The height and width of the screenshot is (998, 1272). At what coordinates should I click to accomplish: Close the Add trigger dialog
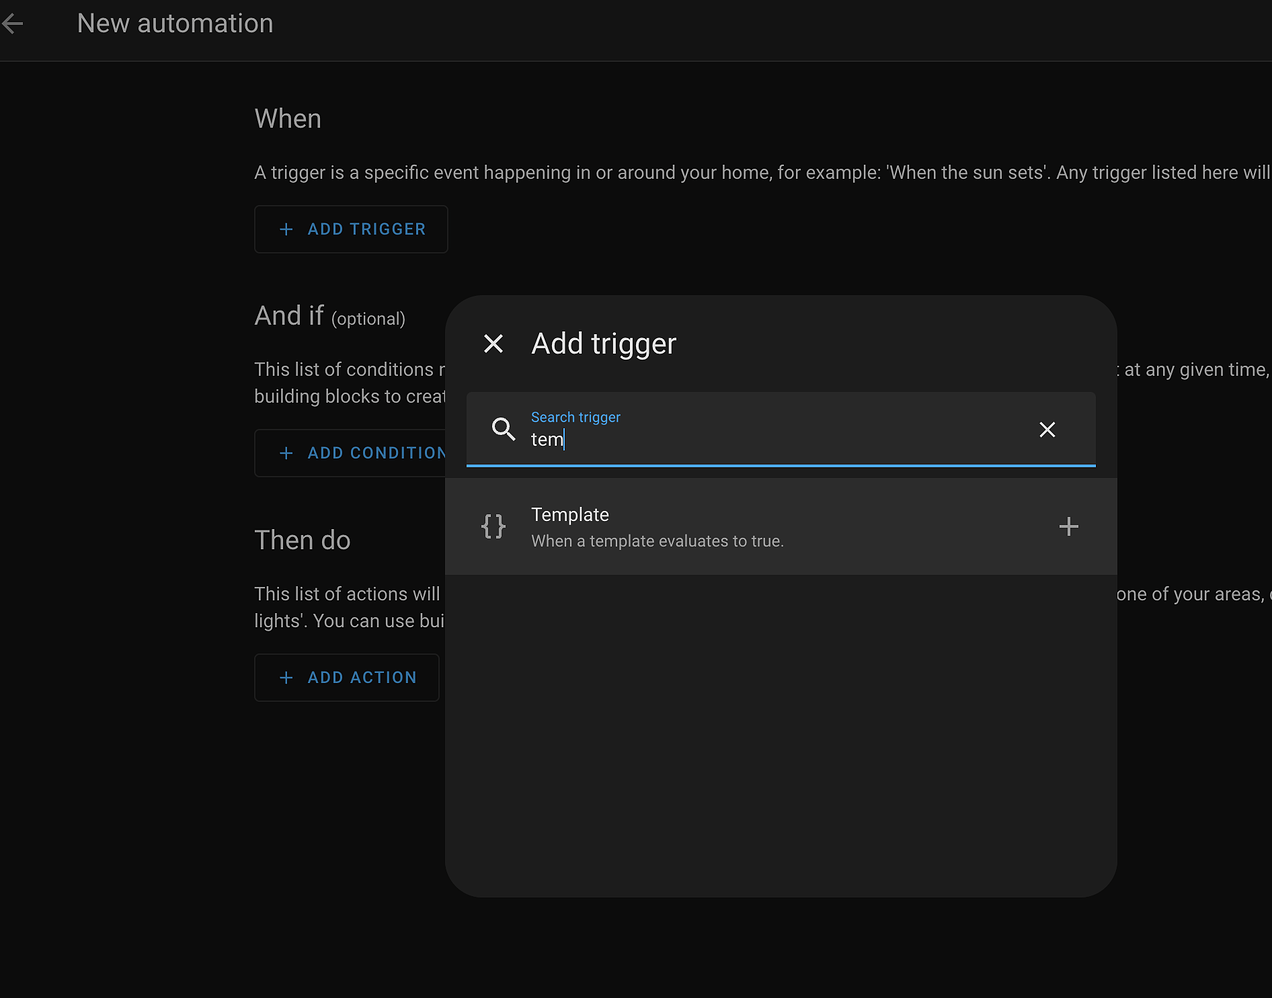tap(493, 343)
